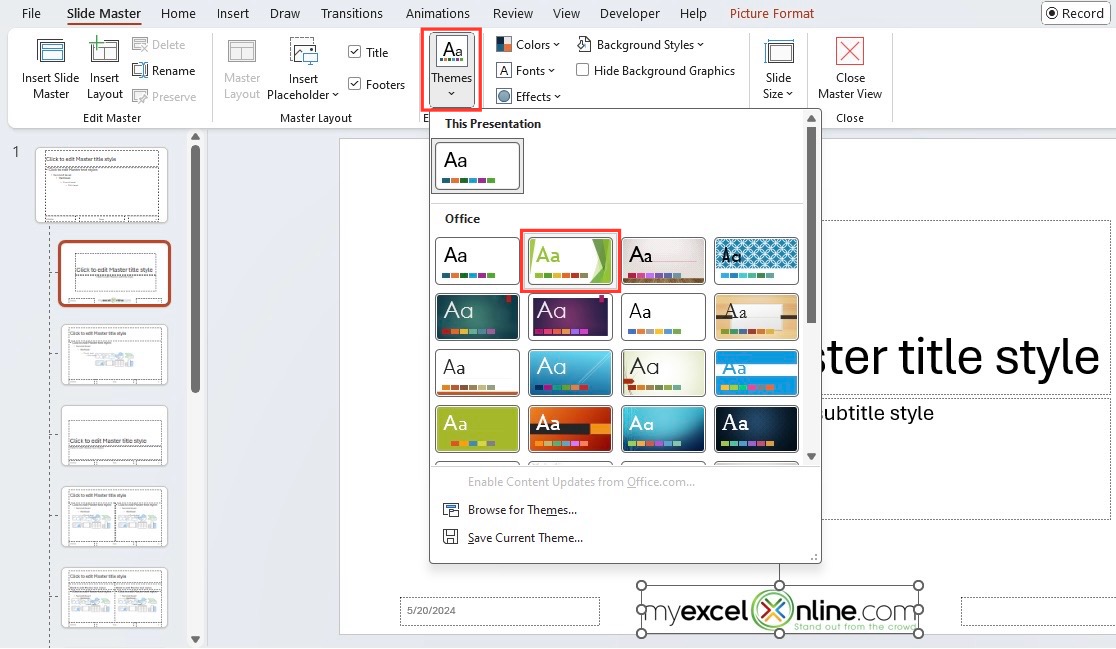Click the Preserve master icon
Screen dimensions: 1116x649
pos(140,96)
